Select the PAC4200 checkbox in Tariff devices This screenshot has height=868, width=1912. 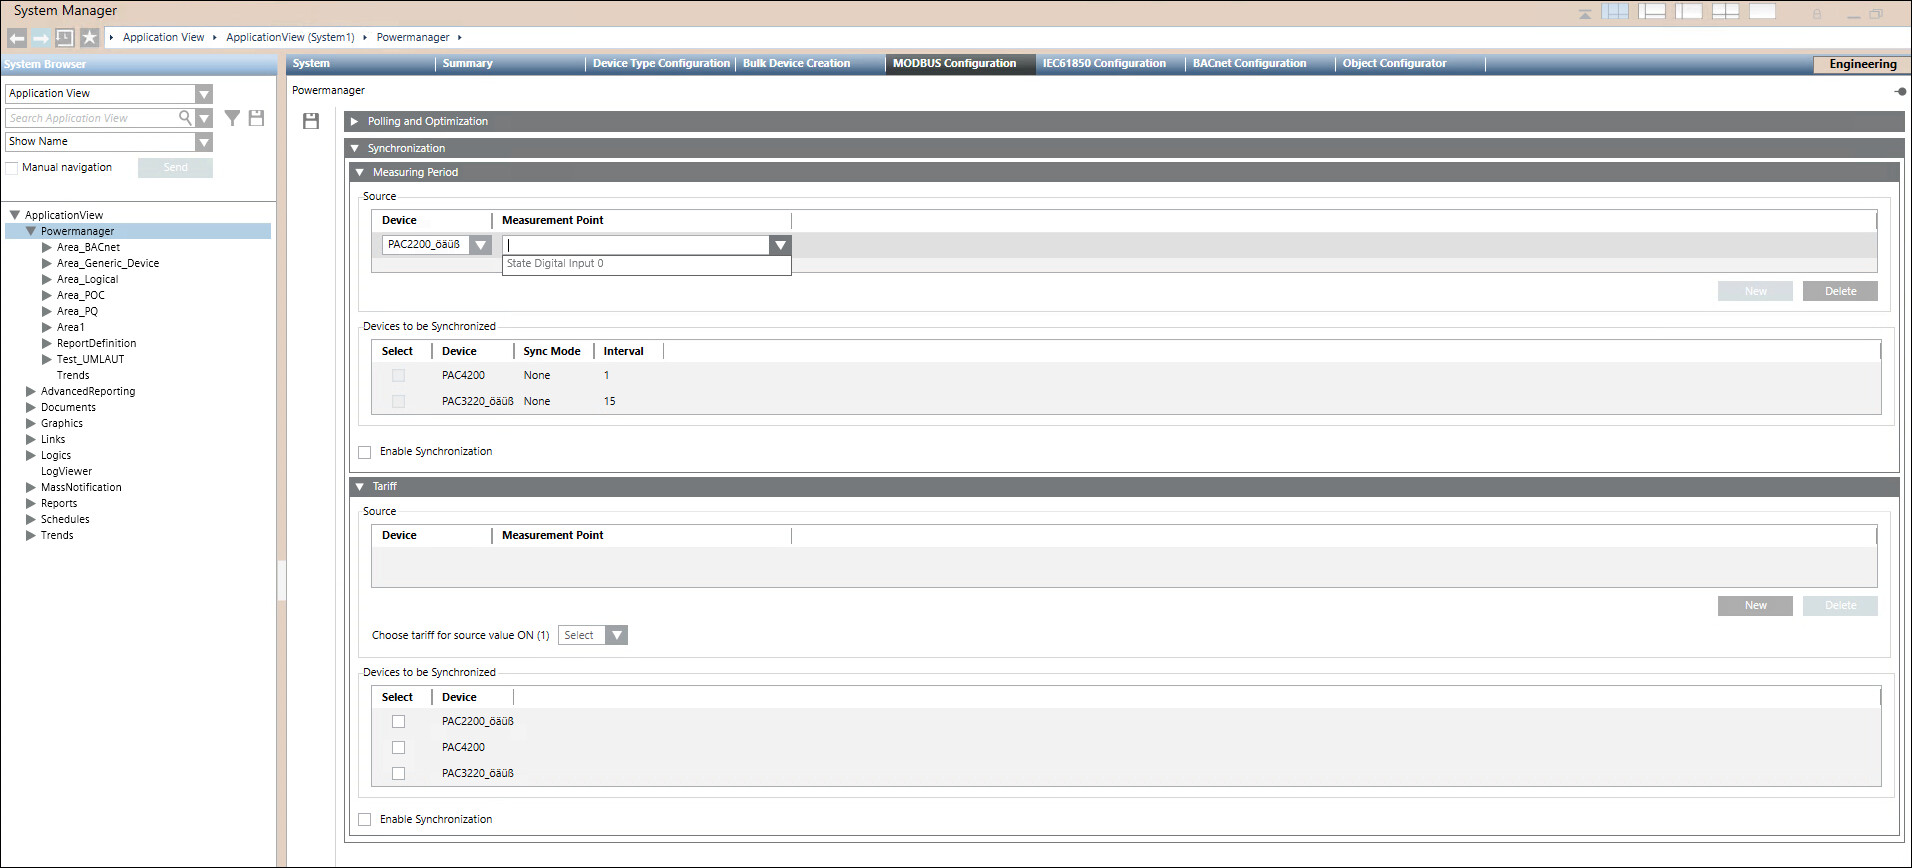pos(398,747)
